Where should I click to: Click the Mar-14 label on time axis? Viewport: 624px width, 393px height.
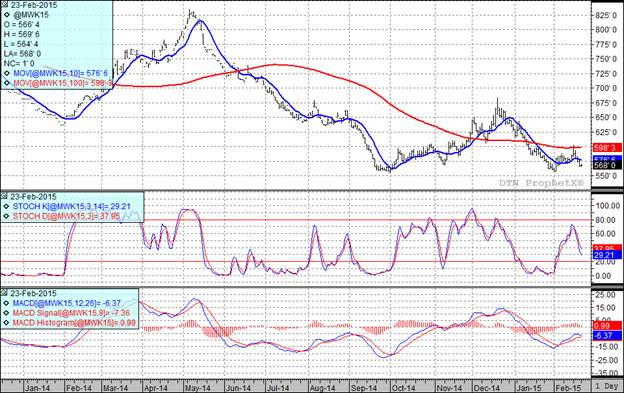tap(115, 388)
